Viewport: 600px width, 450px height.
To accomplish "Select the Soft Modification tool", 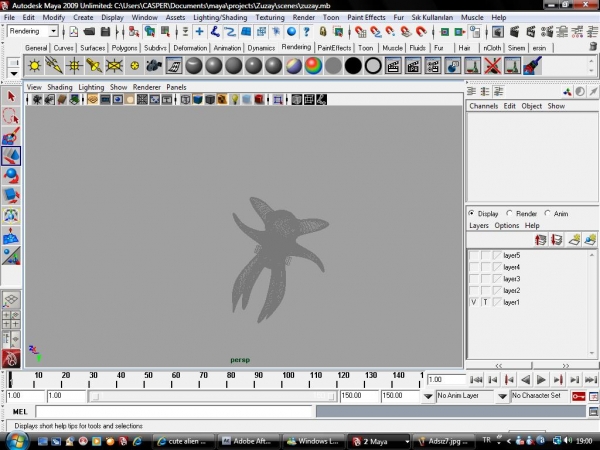I will coord(11,236).
